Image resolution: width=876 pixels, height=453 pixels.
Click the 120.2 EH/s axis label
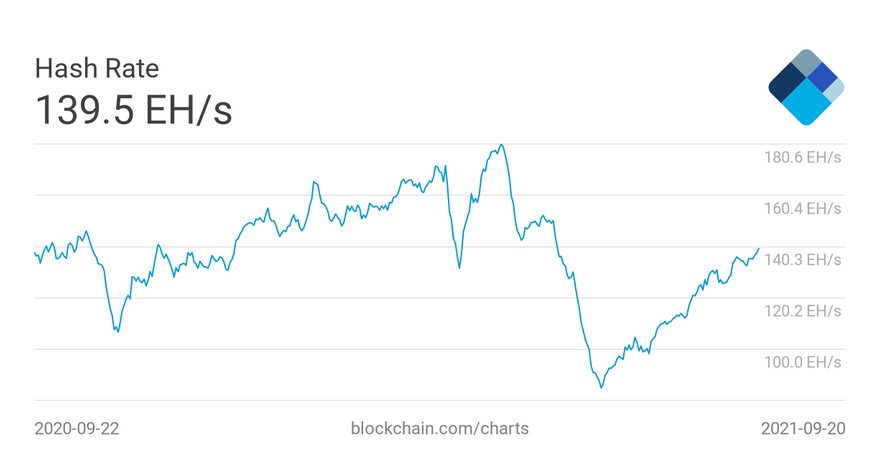click(802, 311)
